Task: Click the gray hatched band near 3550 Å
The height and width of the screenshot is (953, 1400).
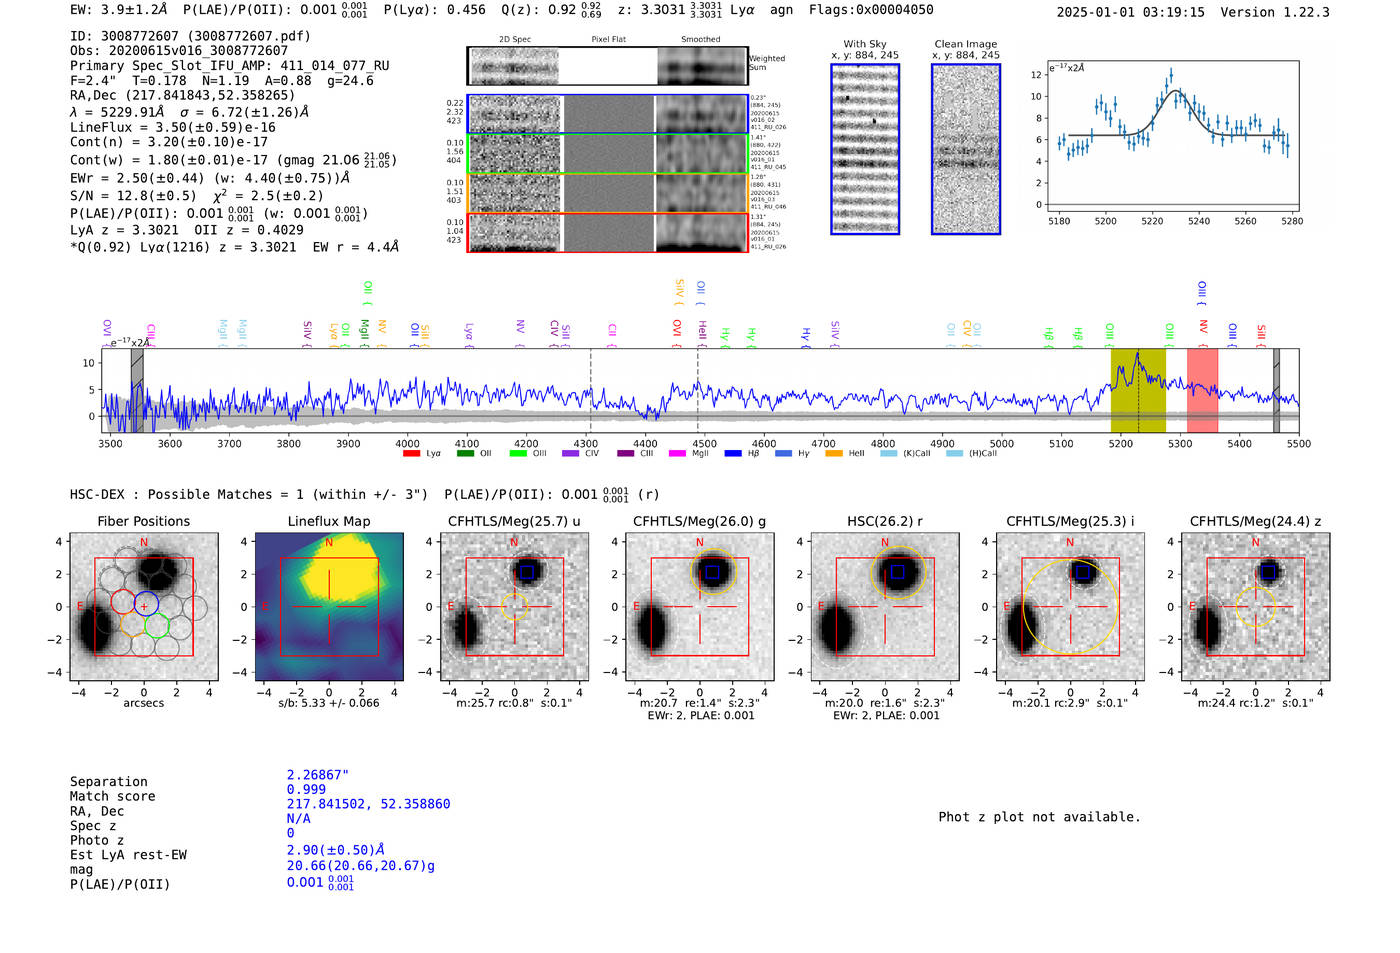Action: tap(137, 390)
